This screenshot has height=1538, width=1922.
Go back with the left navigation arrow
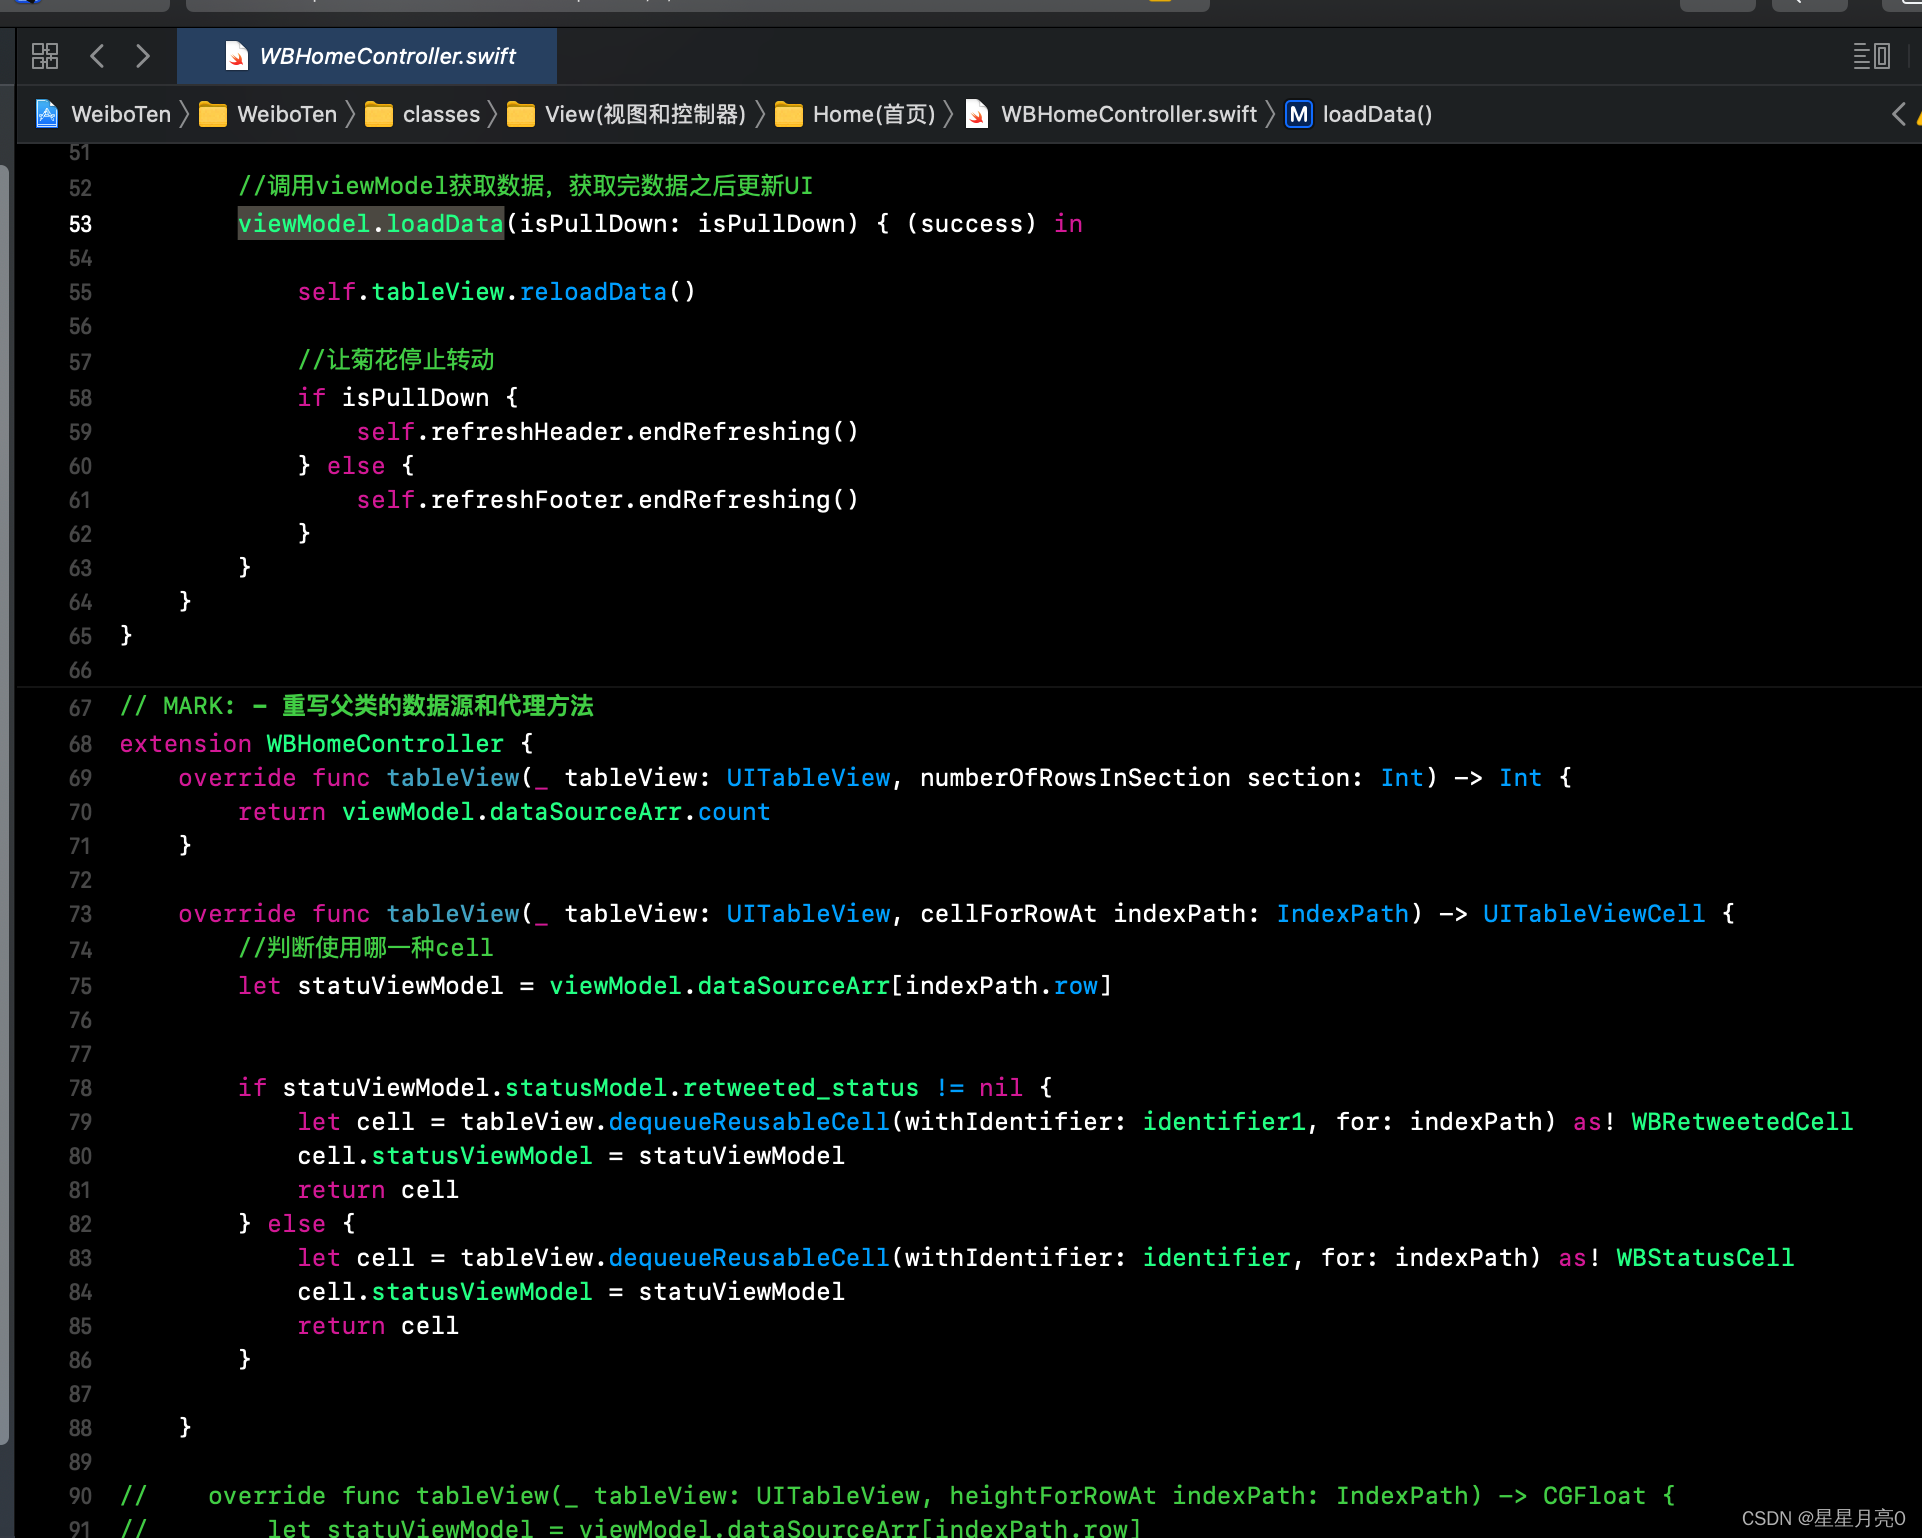(97, 56)
